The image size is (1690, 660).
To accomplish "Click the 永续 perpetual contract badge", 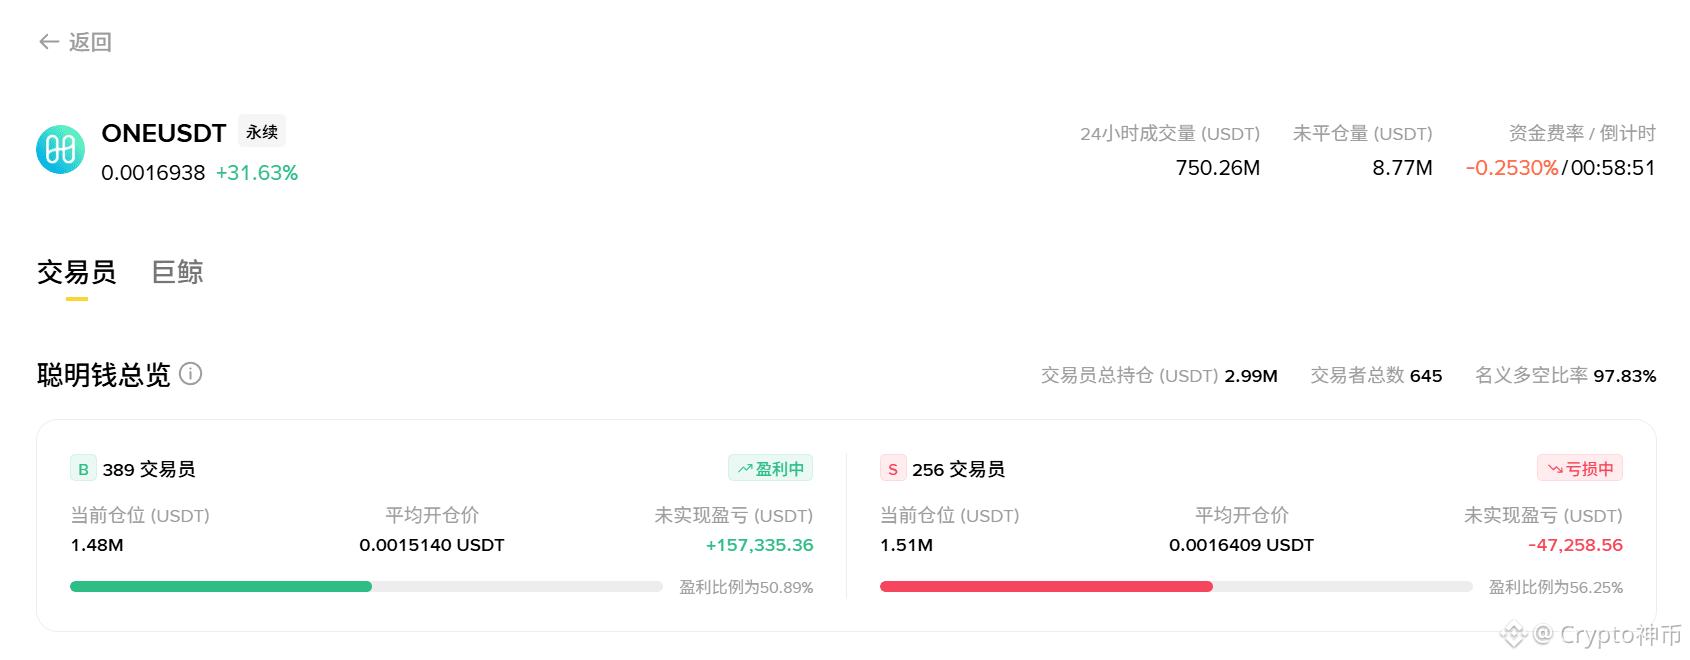I will pos(262,132).
